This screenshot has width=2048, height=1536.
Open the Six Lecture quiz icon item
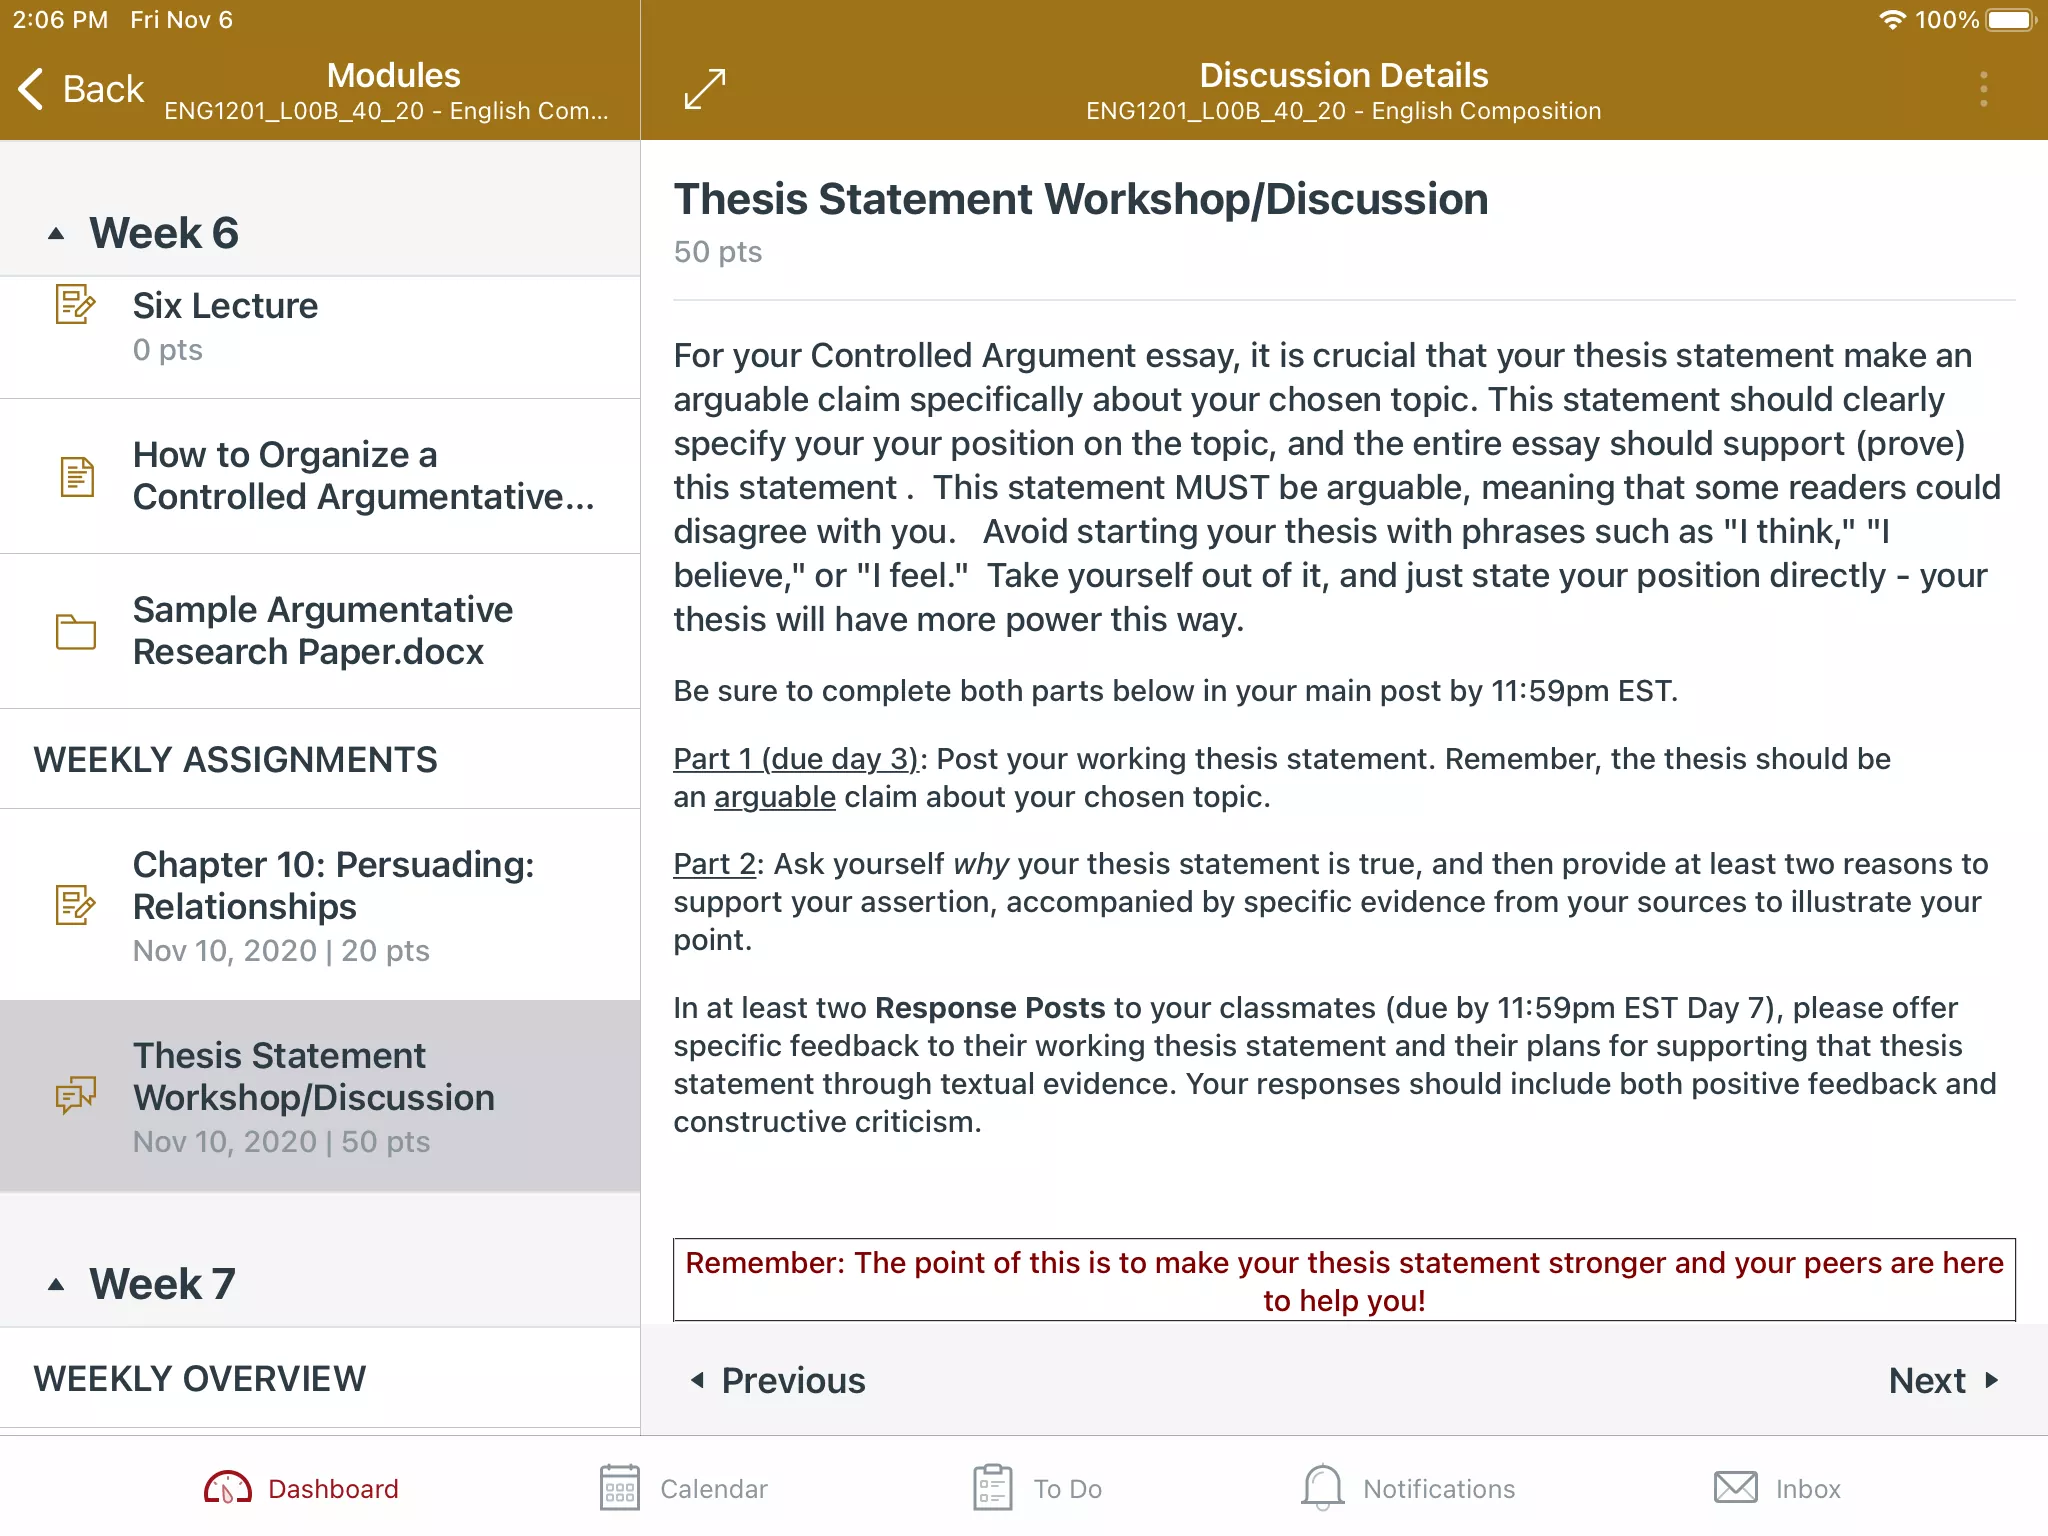[76, 304]
